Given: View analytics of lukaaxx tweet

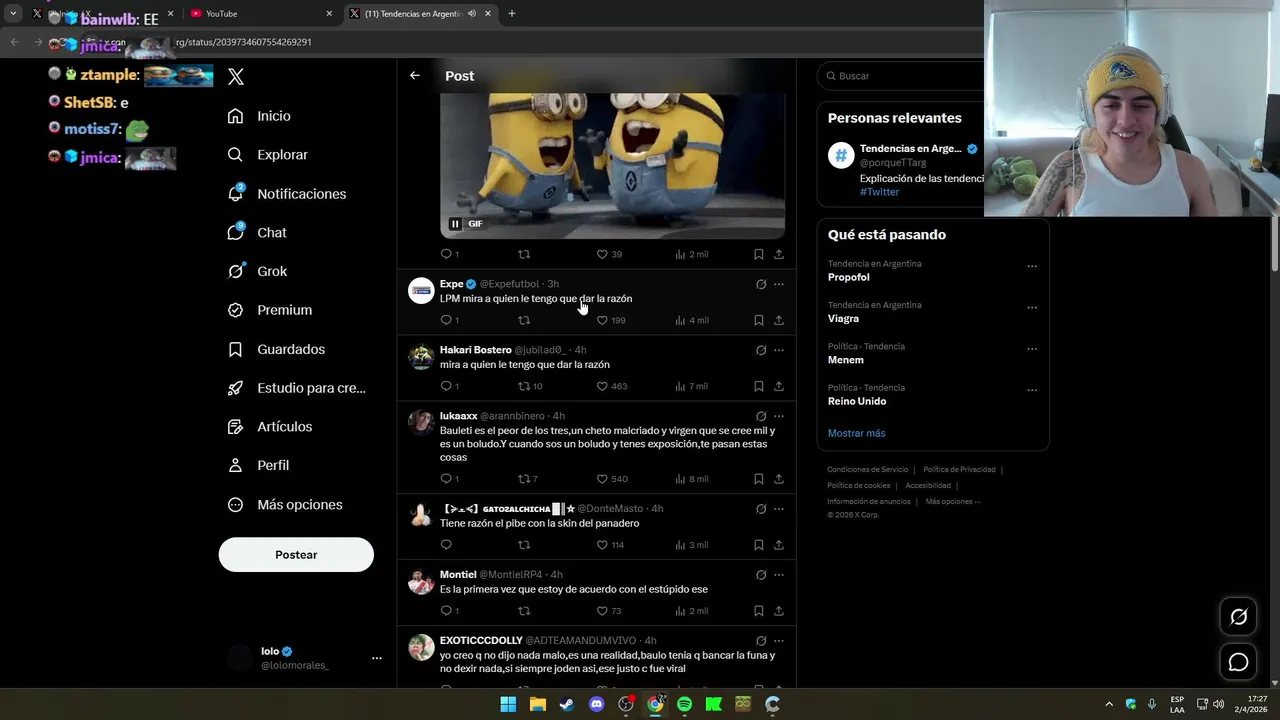Looking at the screenshot, I should [x=691, y=479].
